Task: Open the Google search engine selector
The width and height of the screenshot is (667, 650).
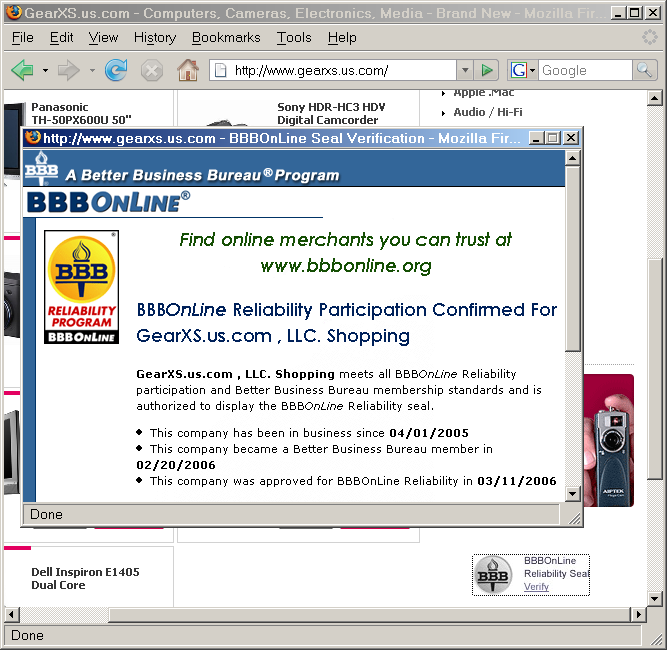Action: [523, 70]
